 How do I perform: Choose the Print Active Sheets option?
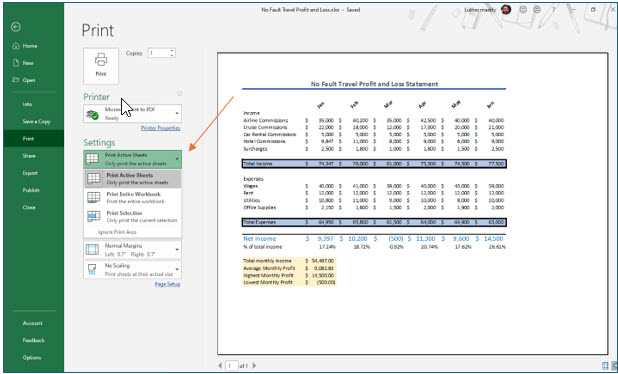click(132, 179)
